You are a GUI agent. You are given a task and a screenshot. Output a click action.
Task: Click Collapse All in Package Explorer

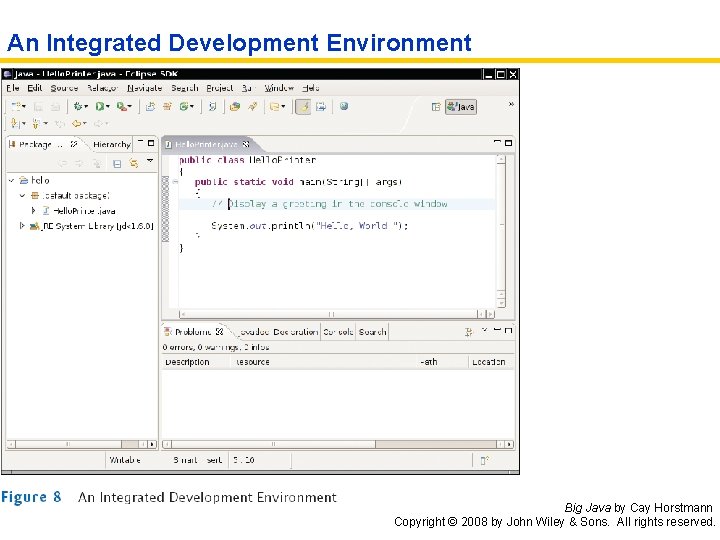click(x=117, y=163)
